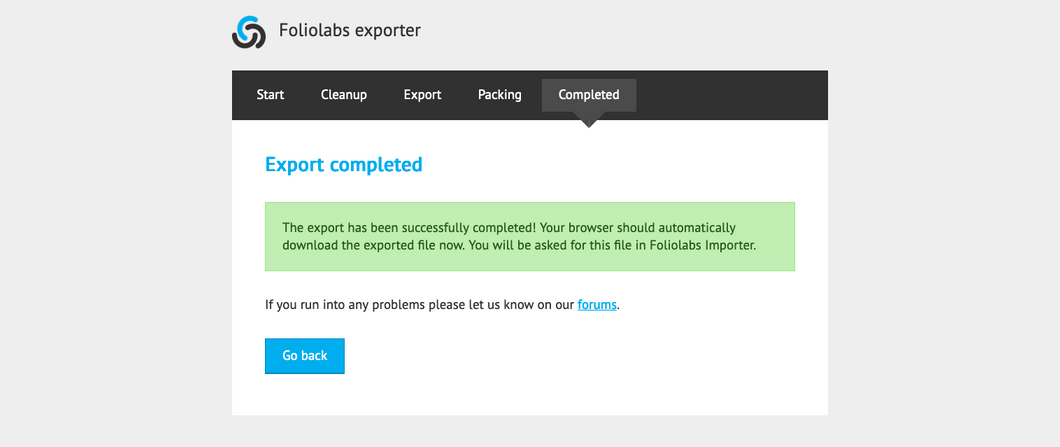1060x447 pixels.
Task: Click the blue Go back button
Action: tap(305, 356)
